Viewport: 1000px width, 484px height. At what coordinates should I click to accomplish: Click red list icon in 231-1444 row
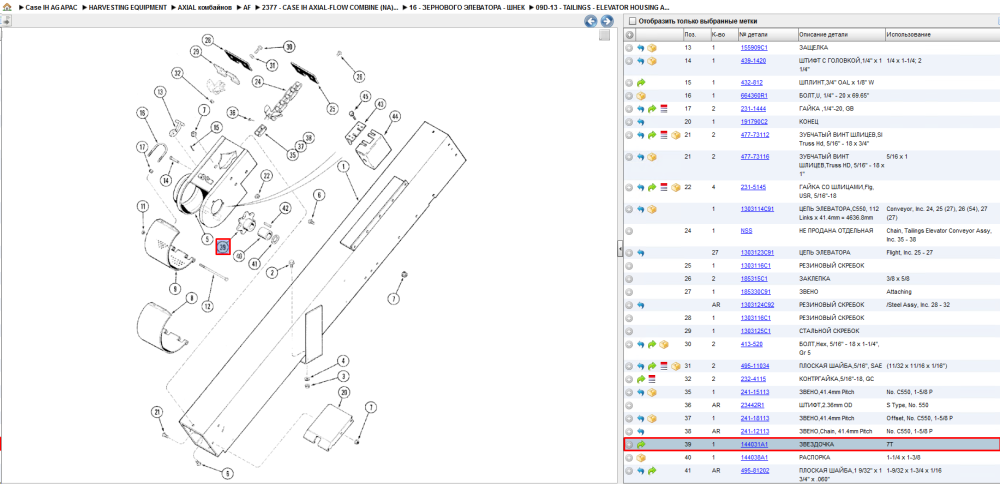(x=663, y=109)
